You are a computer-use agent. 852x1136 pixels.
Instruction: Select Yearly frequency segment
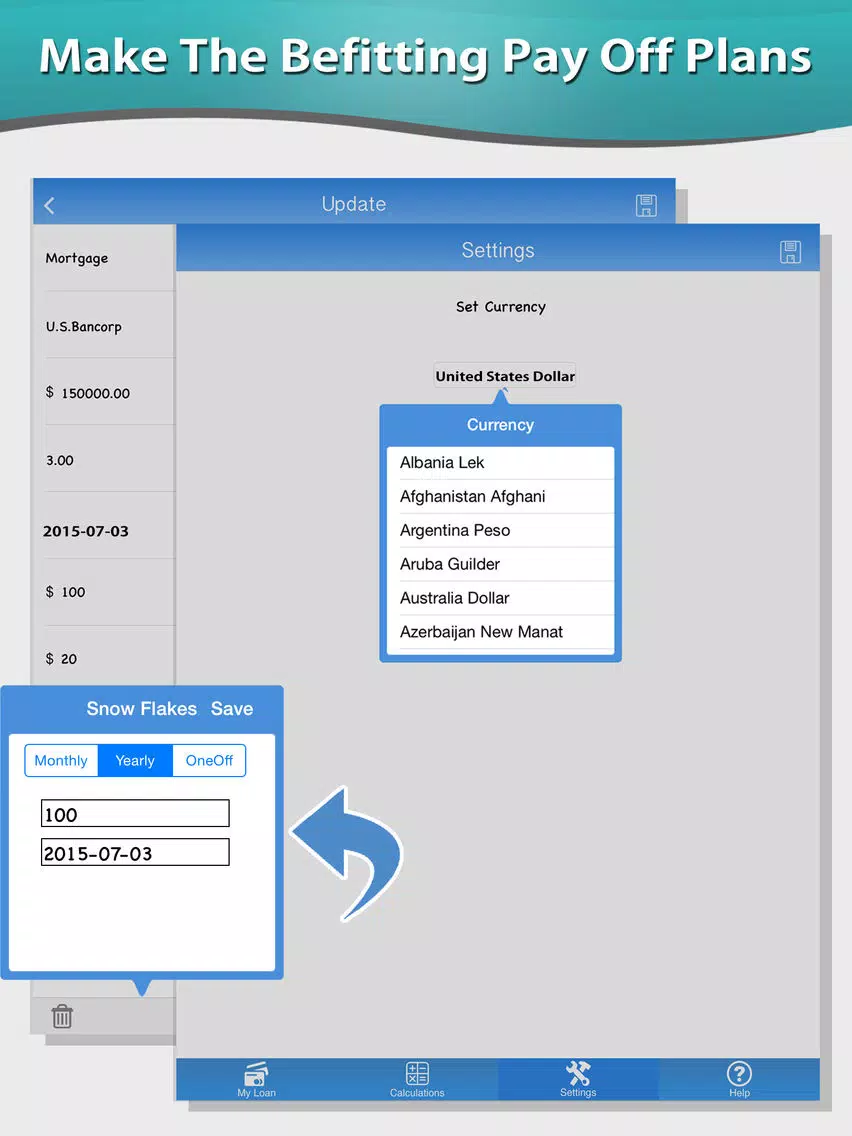135,761
